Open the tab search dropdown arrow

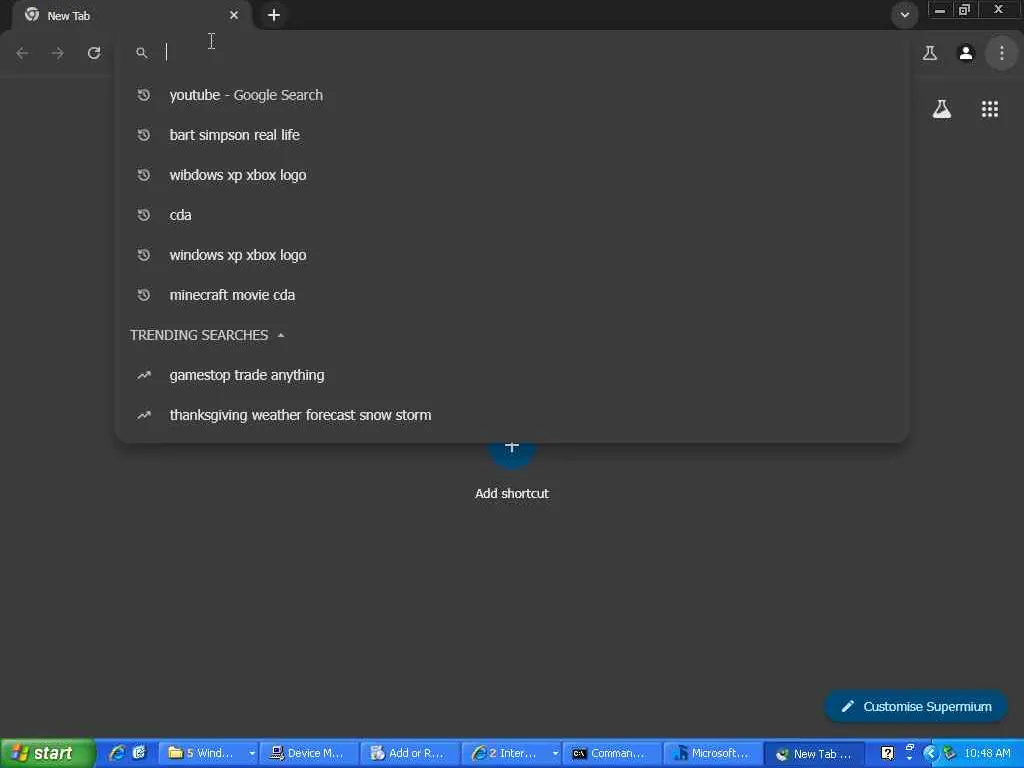click(904, 15)
